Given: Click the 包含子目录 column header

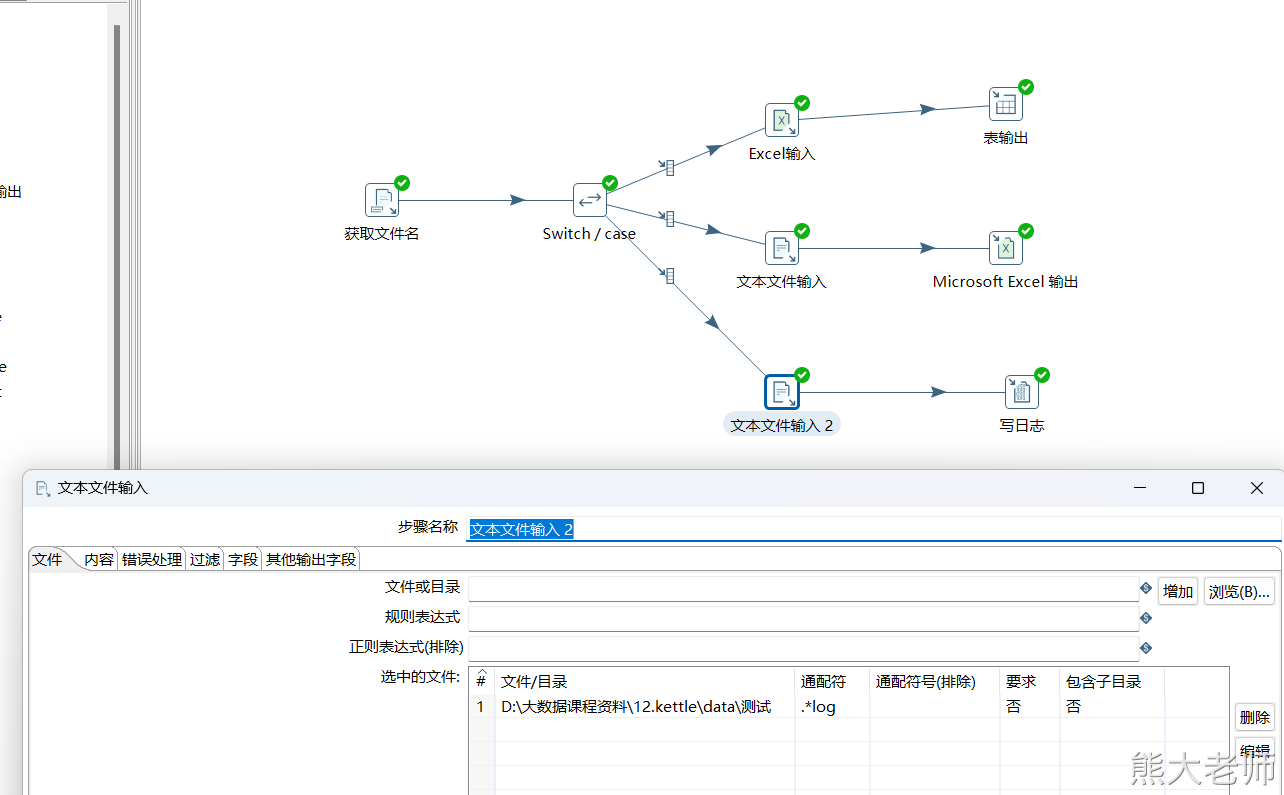Looking at the screenshot, I should click(x=1112, y=681).
